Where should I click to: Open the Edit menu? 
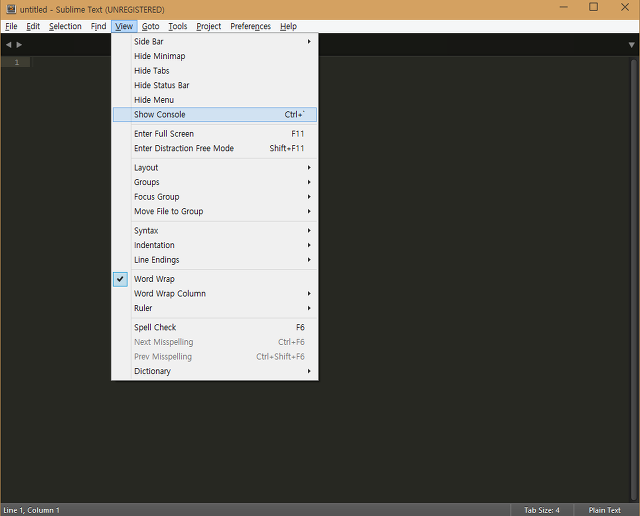(33, 27)
